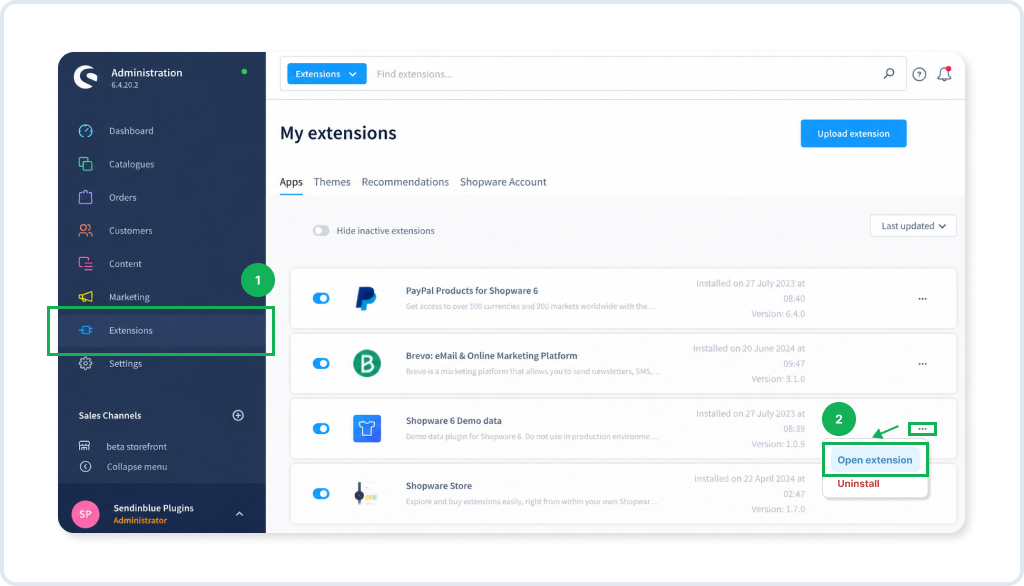Open the Last updated sort dropdown

click(913, 226)
